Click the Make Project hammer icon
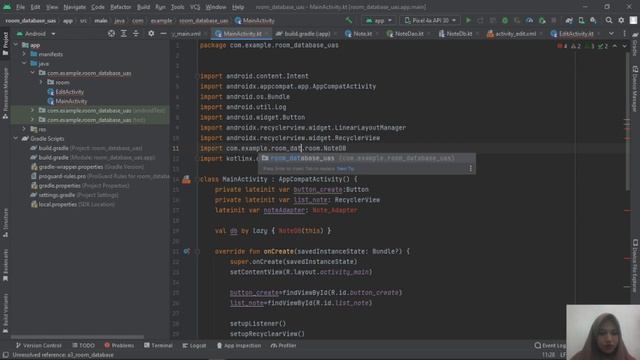 [x=349, y=20]
